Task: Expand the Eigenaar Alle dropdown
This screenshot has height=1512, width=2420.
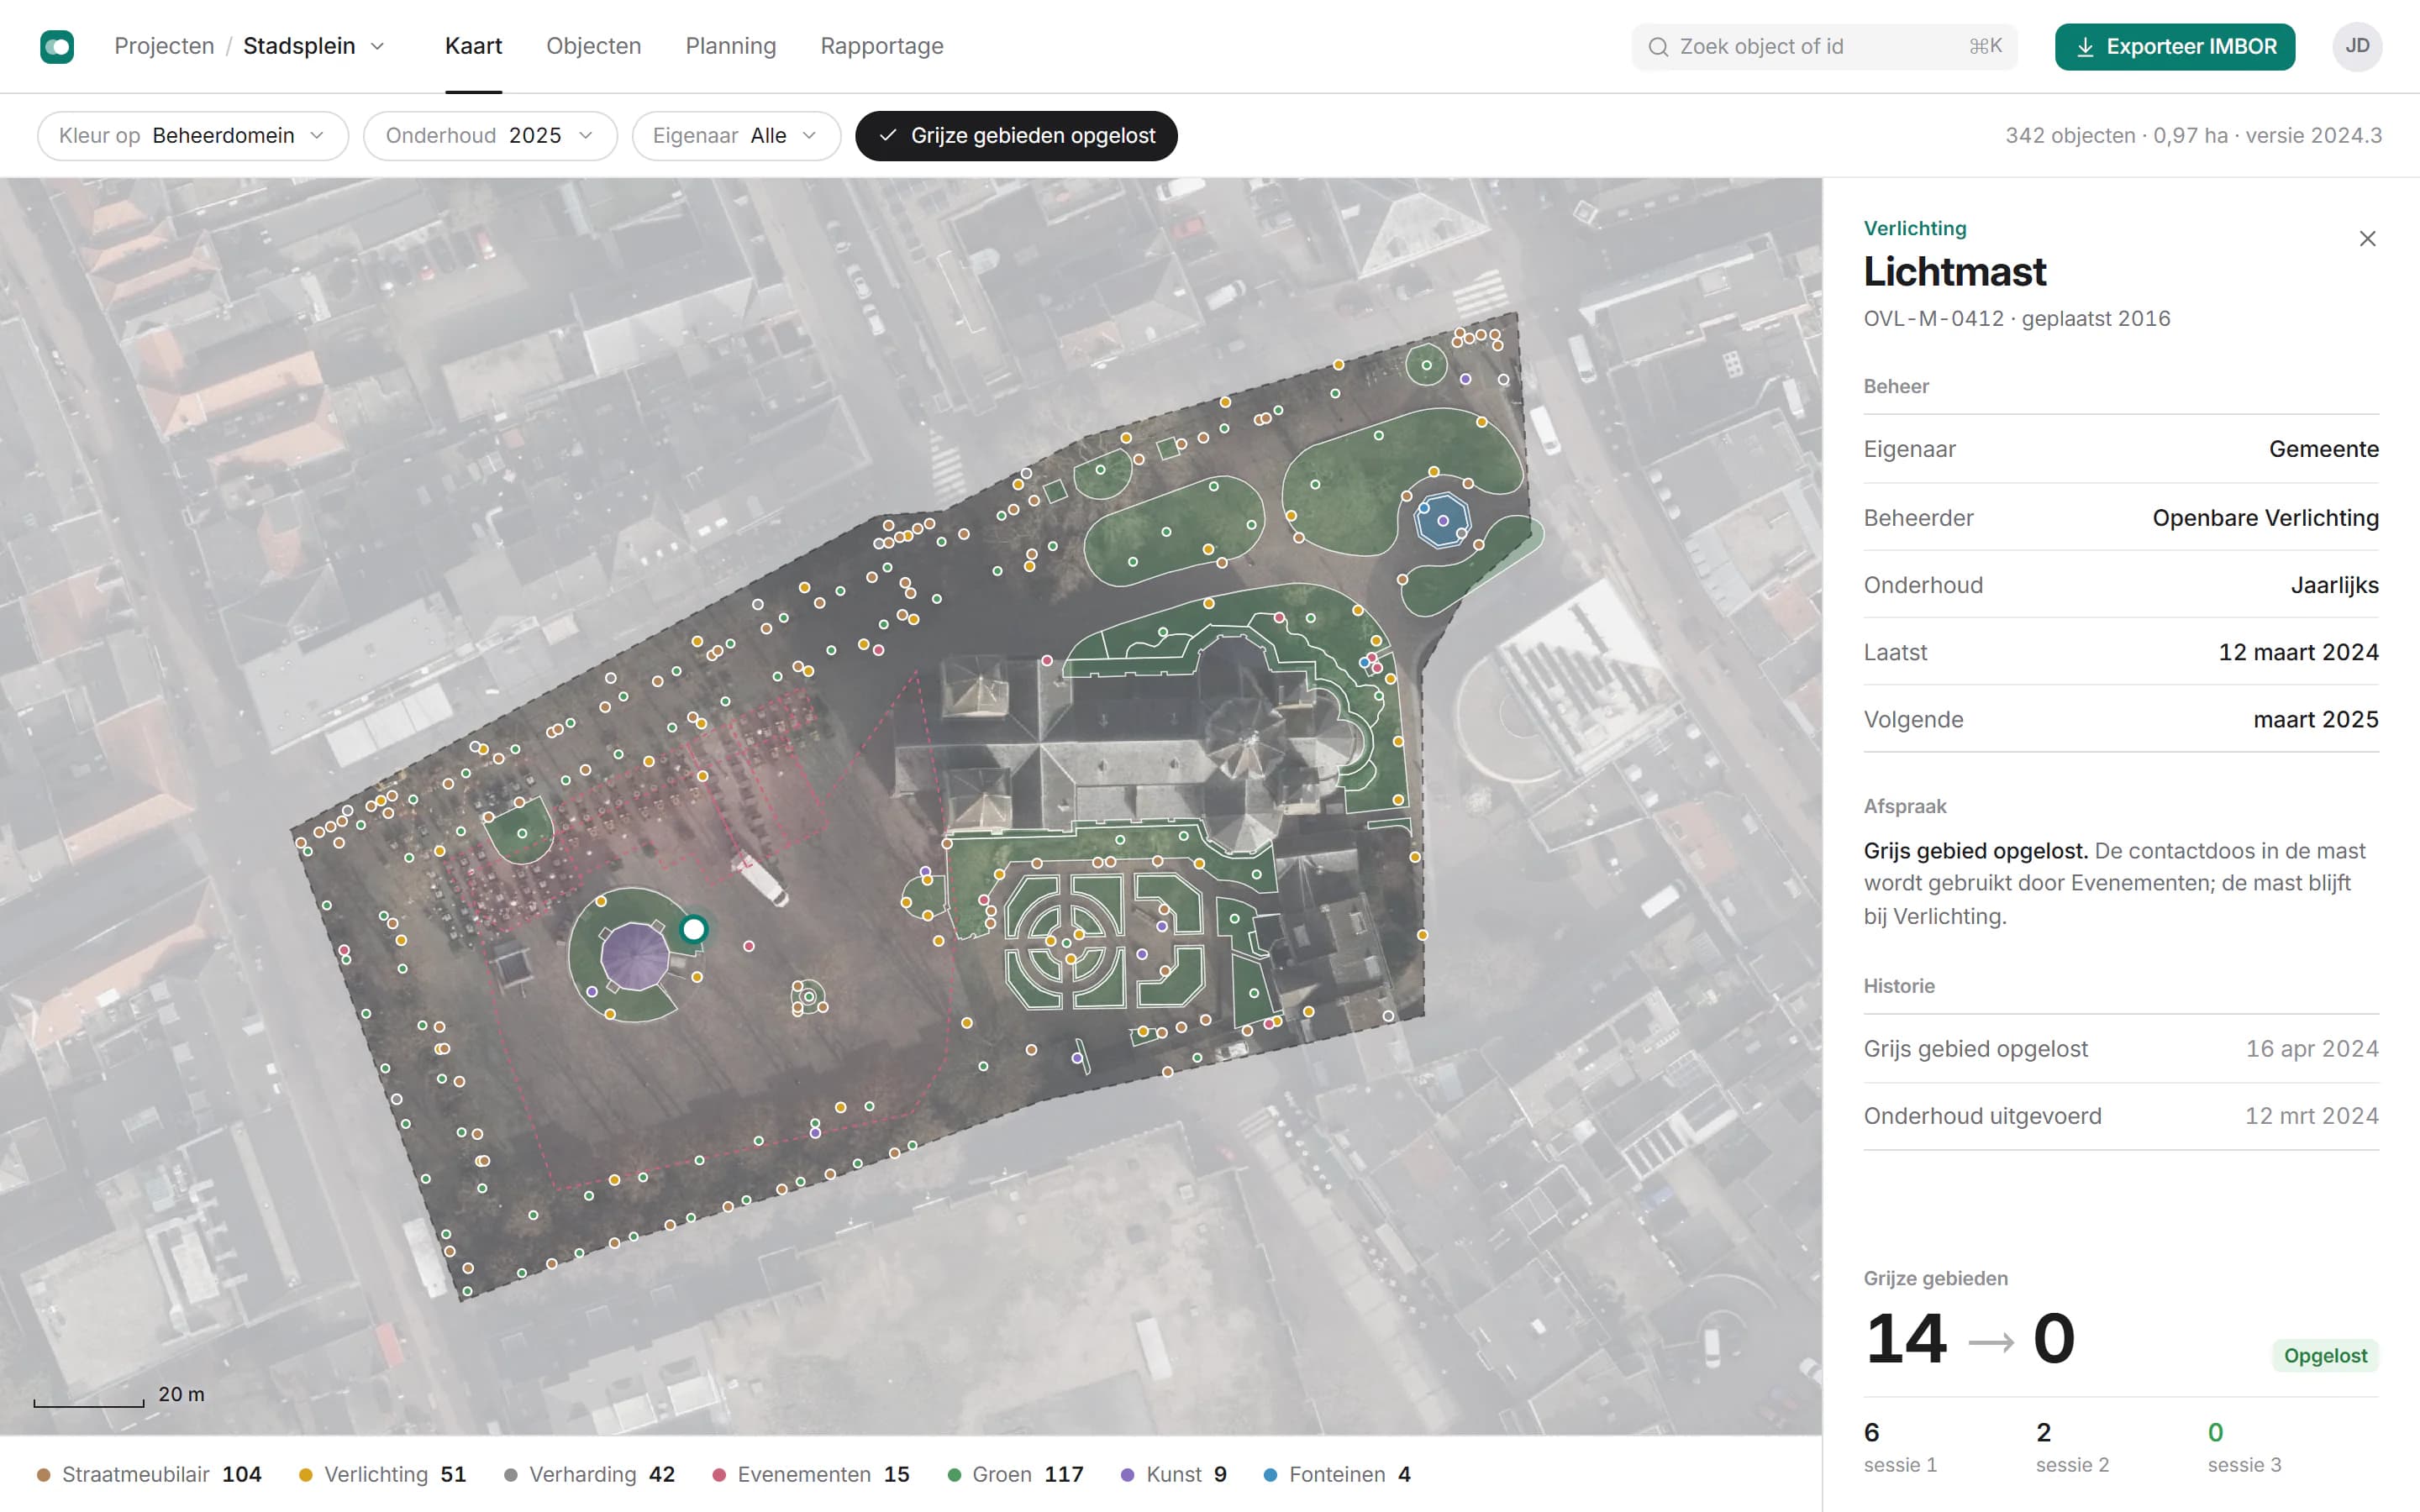Action: [x=736, y=136]
